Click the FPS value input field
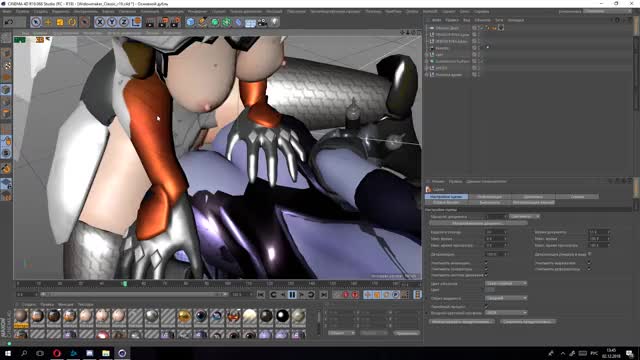The height and width of the screenshot is (360, 640). [496, 232]
